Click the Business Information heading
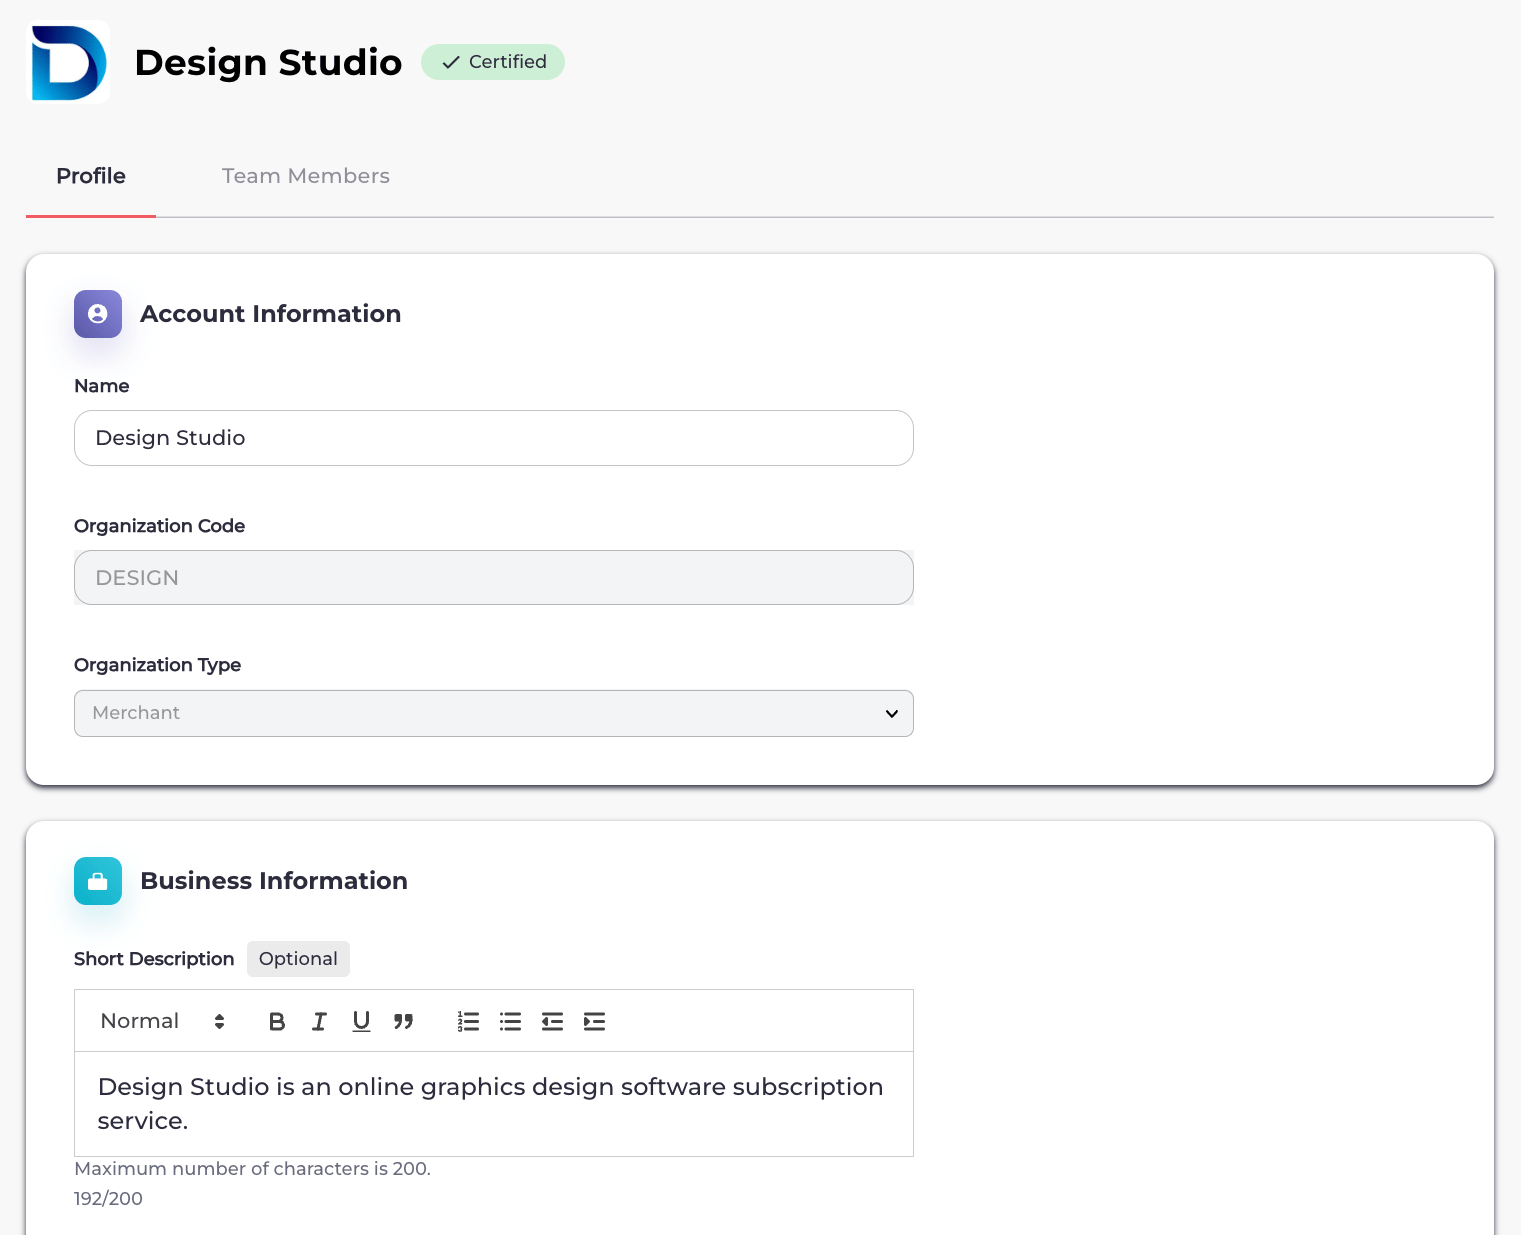Image resolution: width=1521 pixels, height=1235 pixels. (x=274, y=881)
